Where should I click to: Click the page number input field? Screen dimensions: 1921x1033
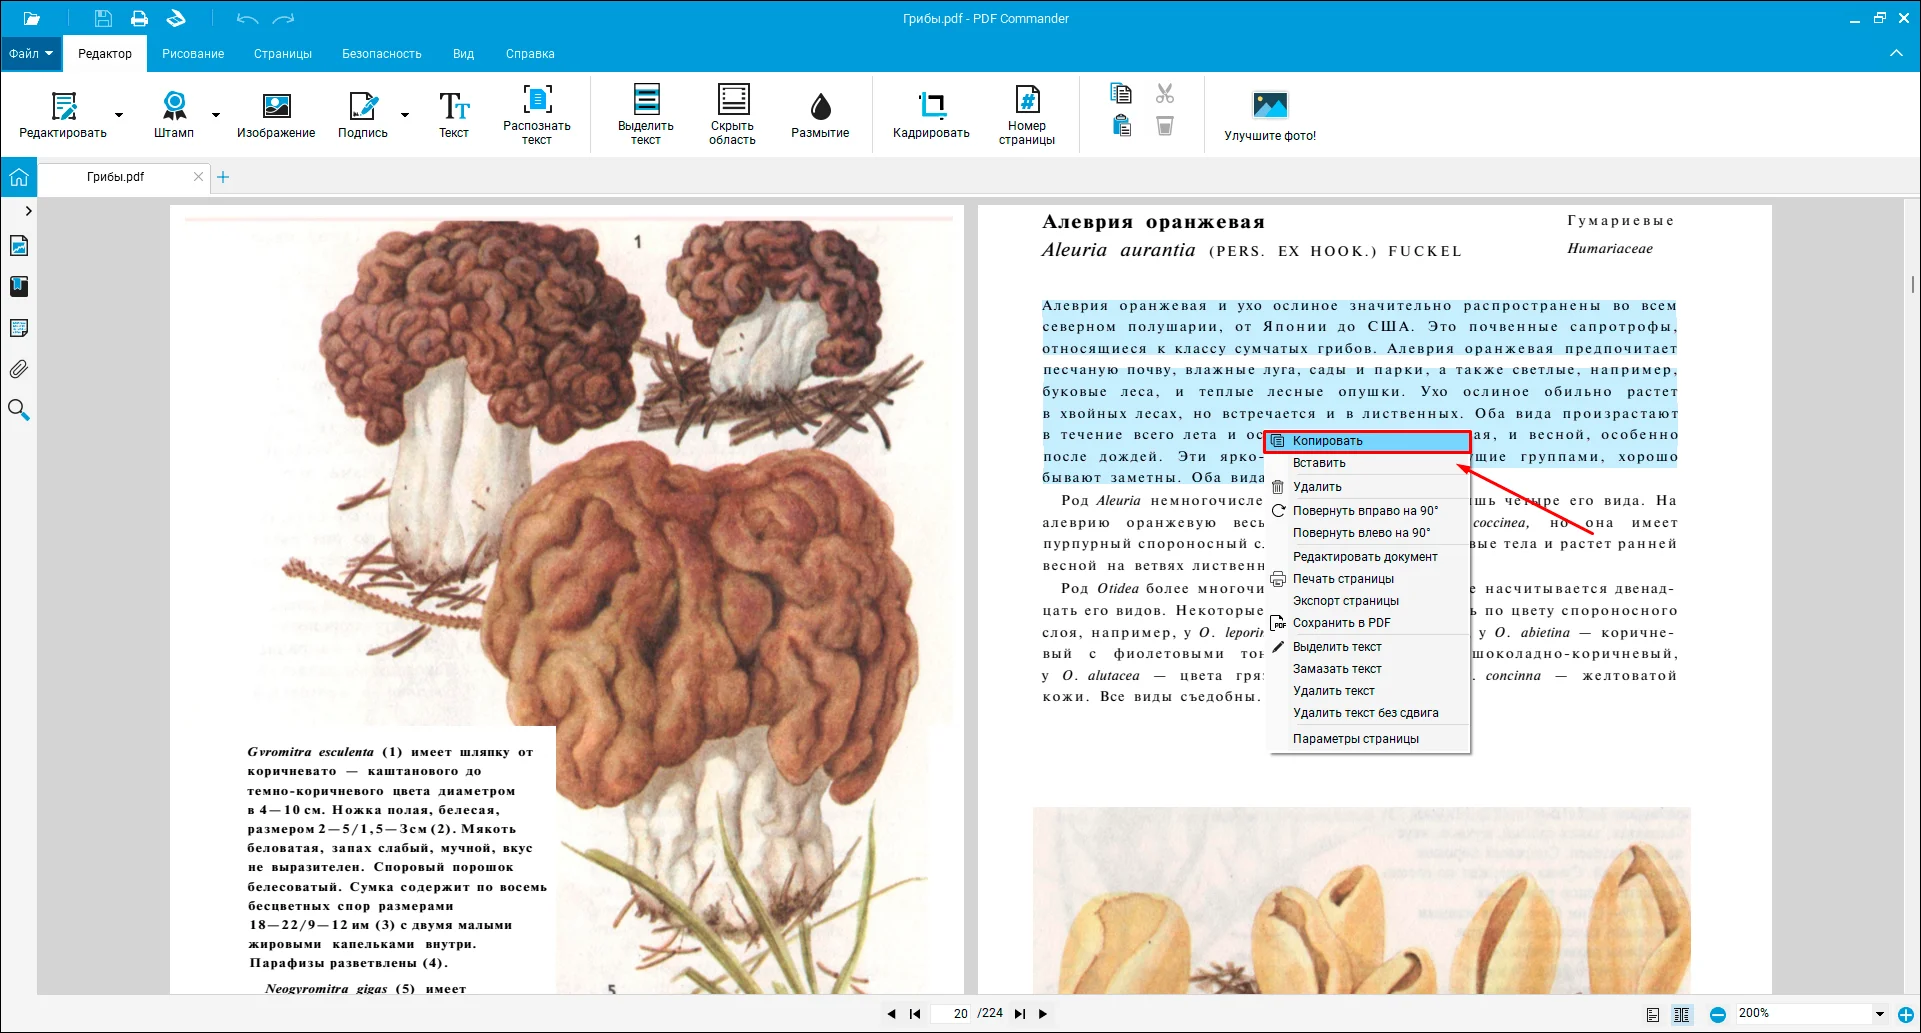952,1014
